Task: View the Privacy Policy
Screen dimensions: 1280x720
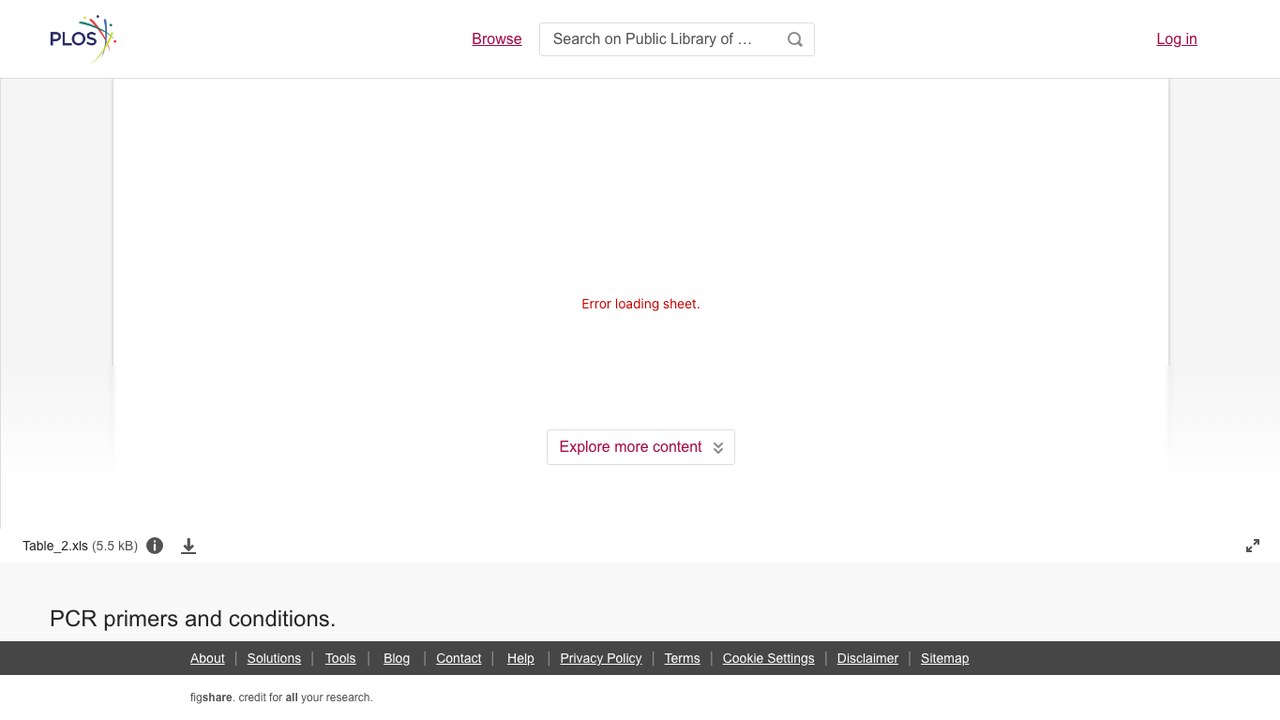Action: tap(601, 658)
